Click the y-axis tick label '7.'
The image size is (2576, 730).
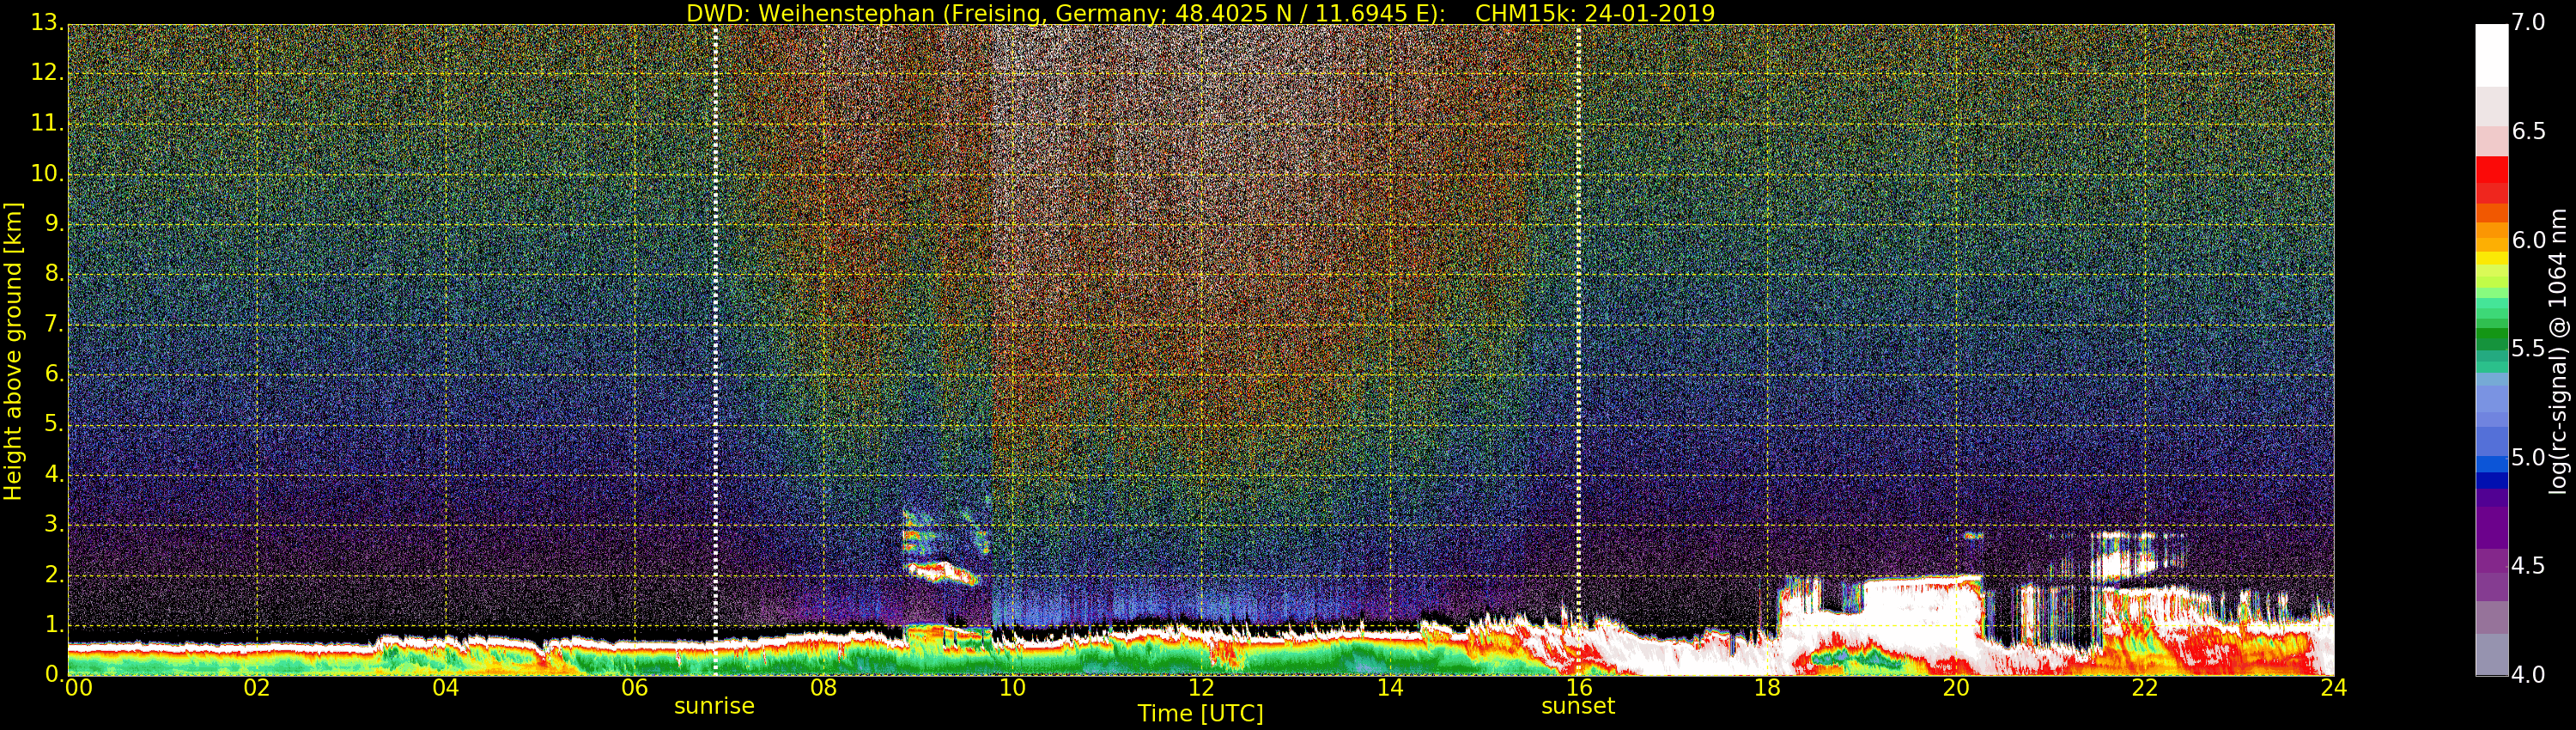pyautogui.click(x=54, y=324)
